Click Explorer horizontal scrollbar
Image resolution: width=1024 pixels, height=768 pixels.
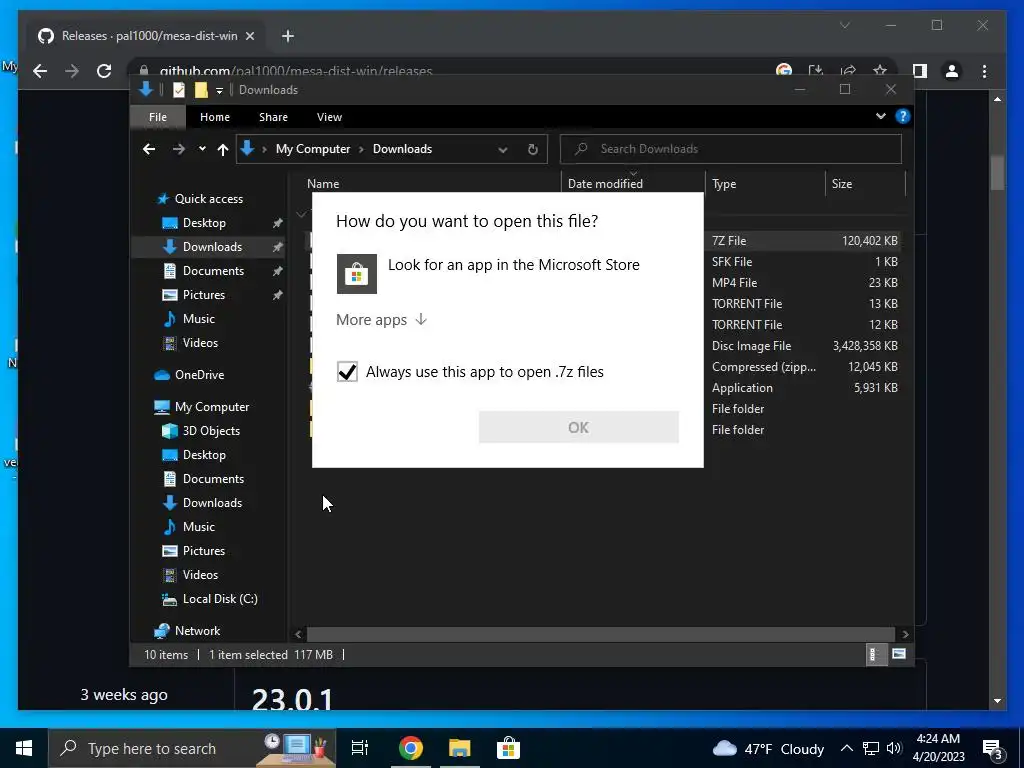click(x=601, y=634)
